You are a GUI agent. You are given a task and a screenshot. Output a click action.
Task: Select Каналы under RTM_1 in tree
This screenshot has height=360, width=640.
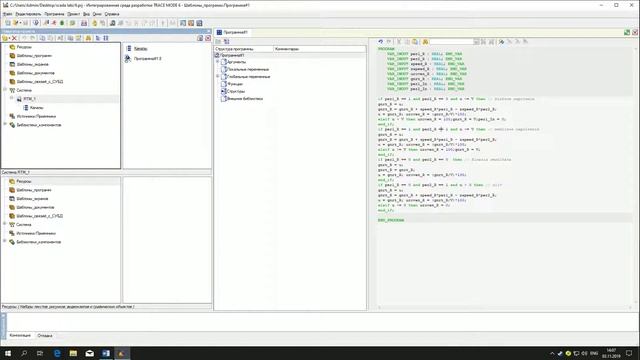point(36,107)
